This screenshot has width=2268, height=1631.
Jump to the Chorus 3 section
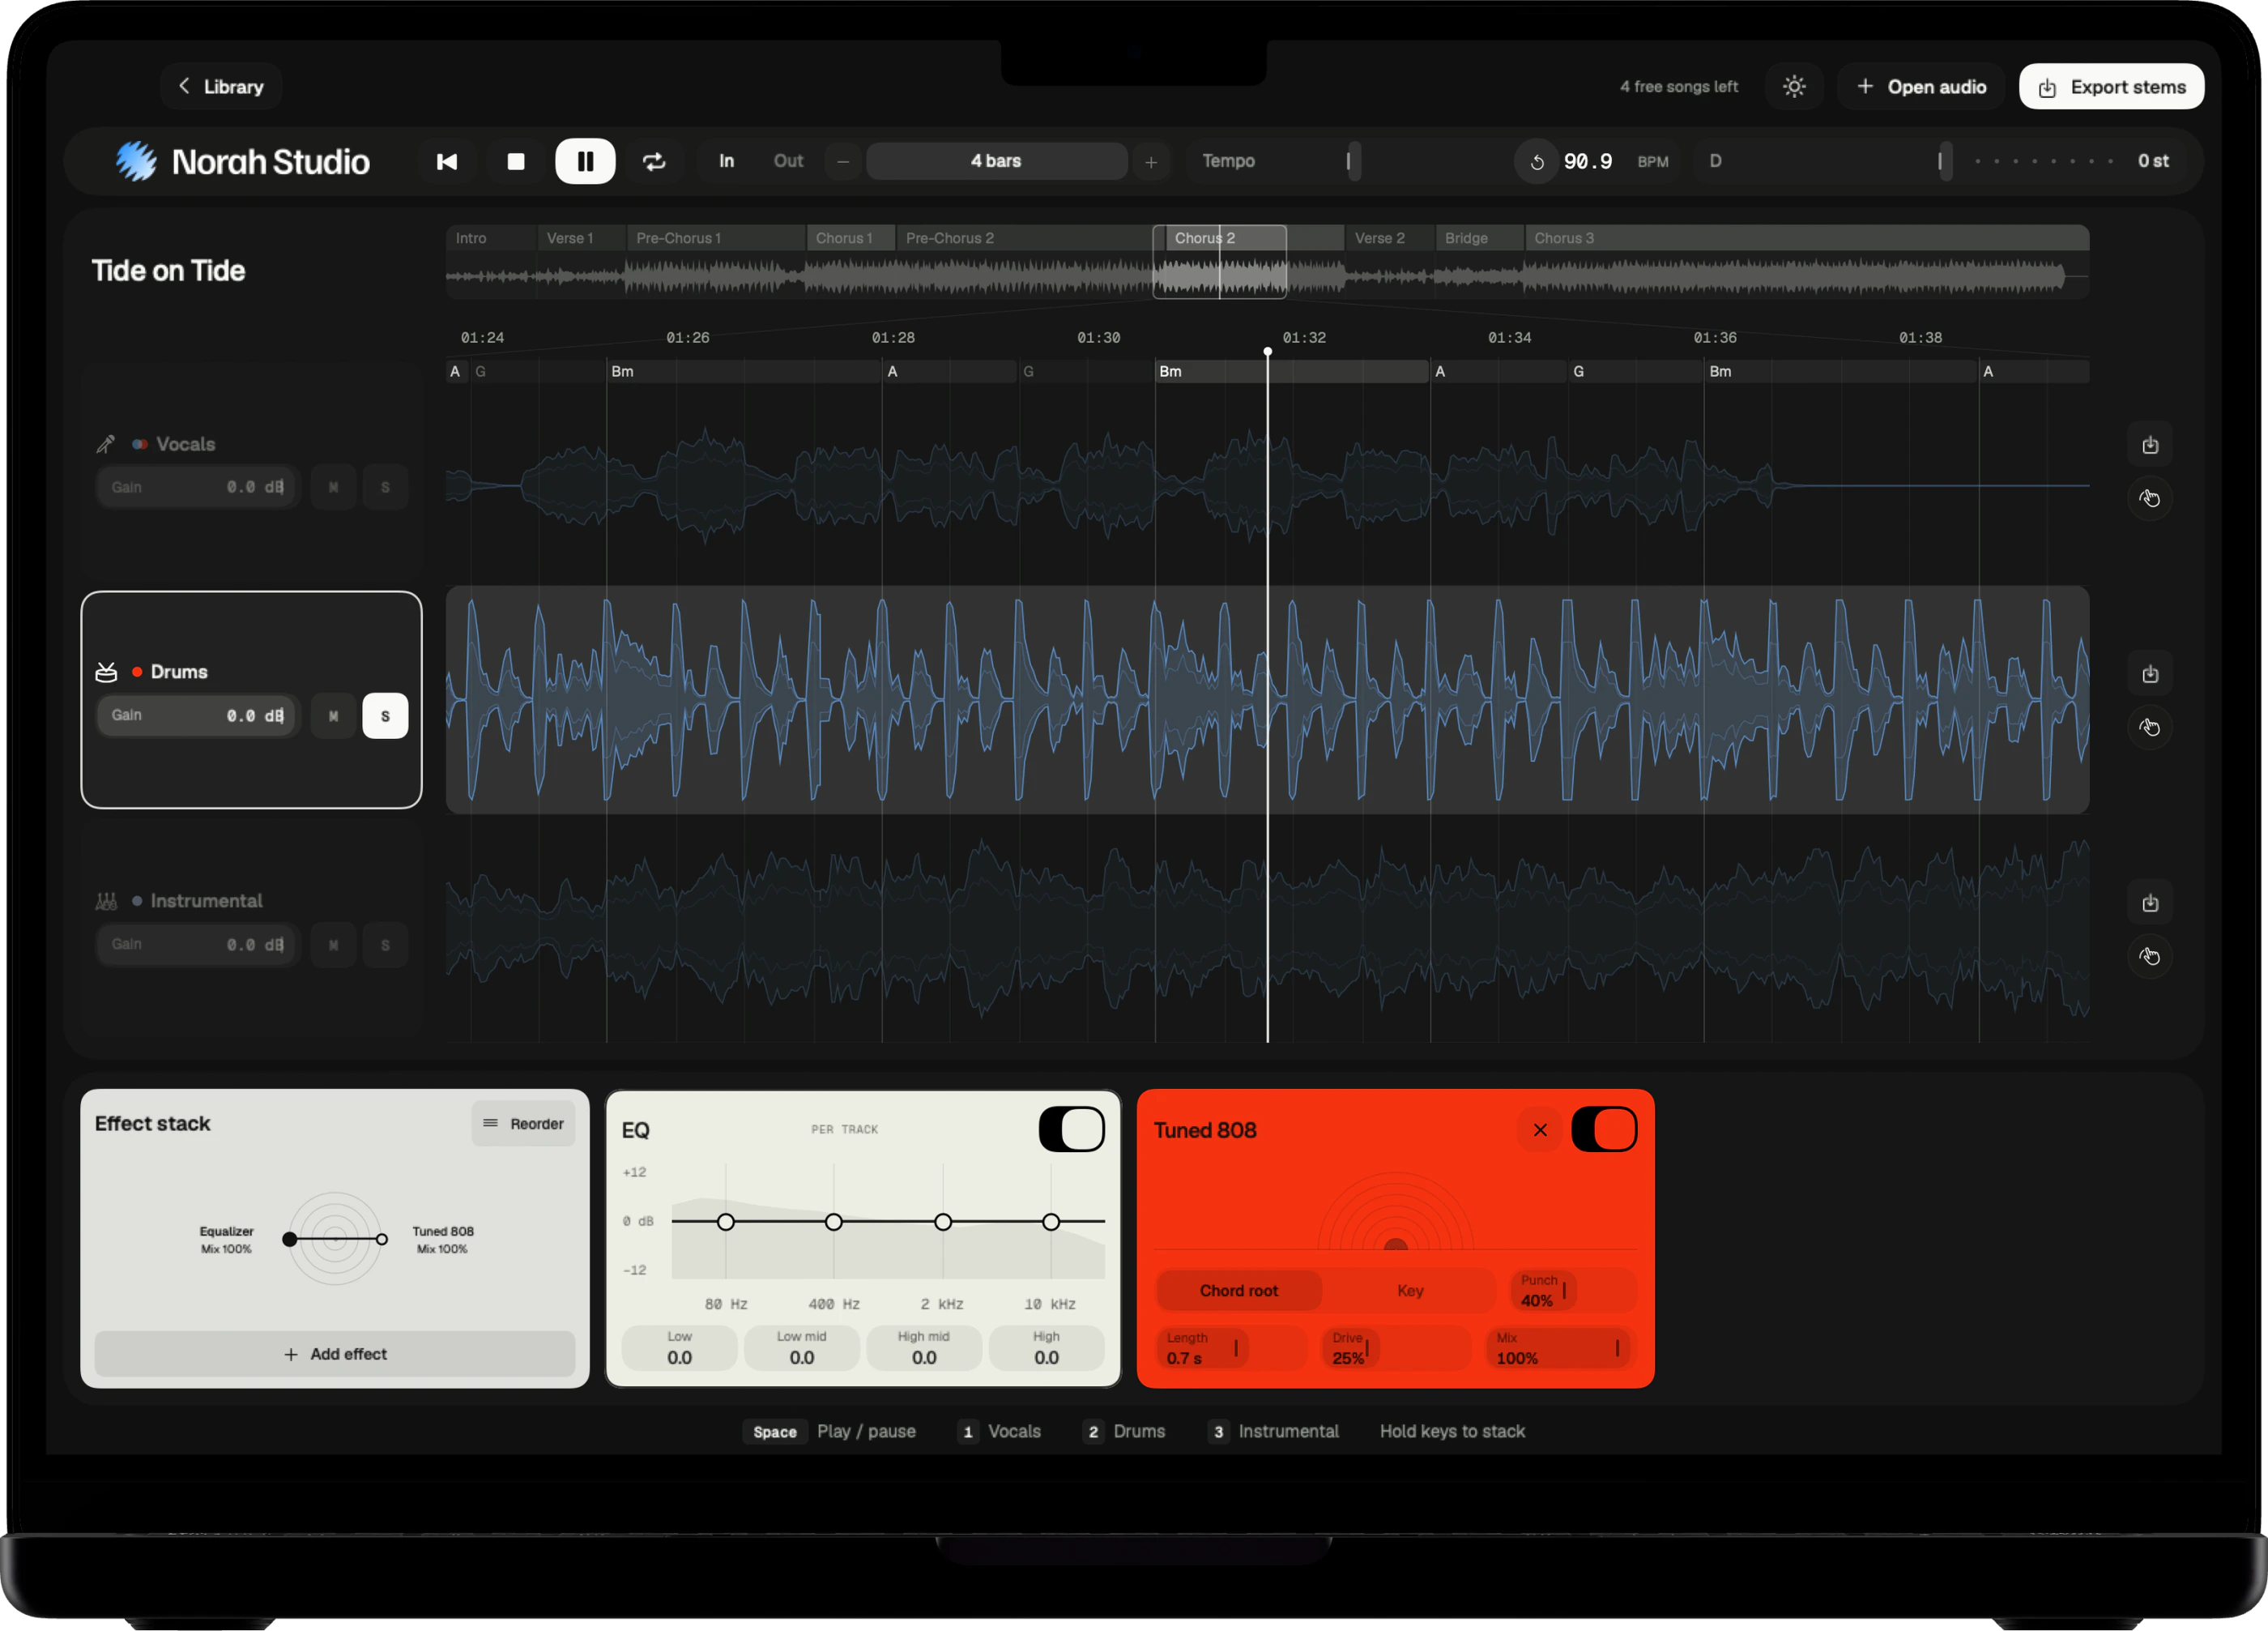pyautogui.click(x=1807, y=238)
